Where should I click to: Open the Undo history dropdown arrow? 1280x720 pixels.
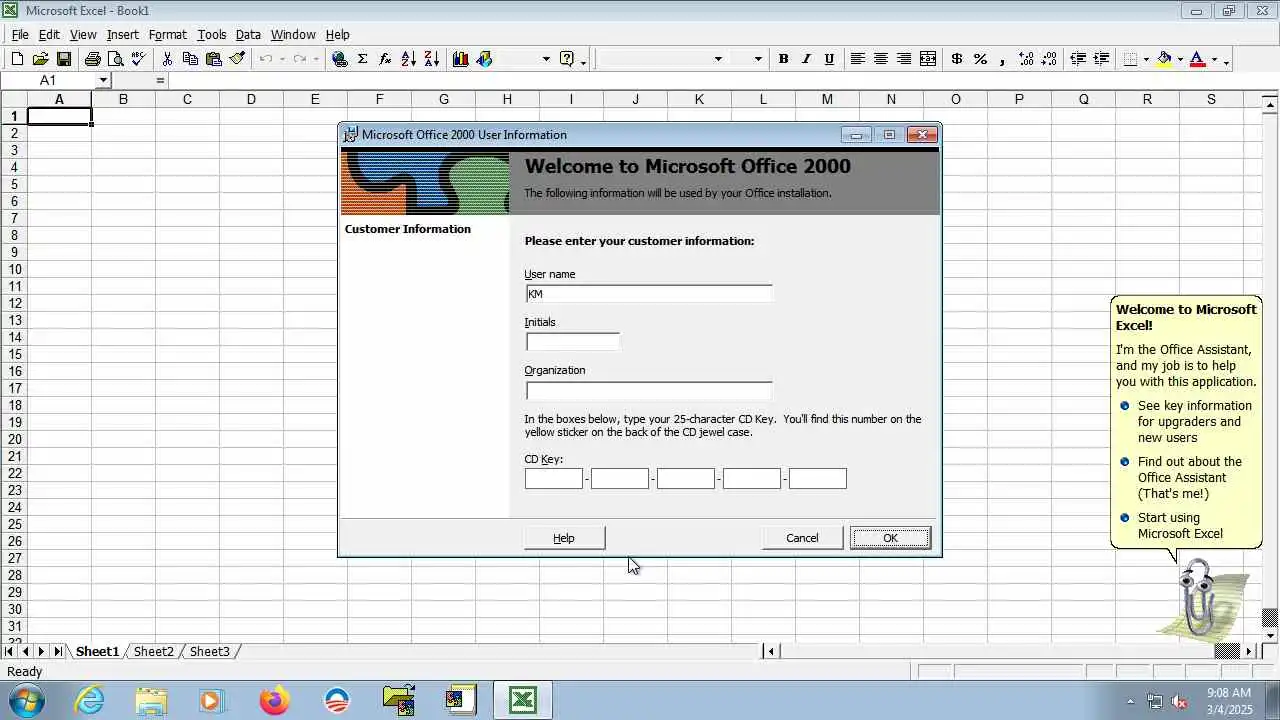pyautogui.click(x=282, y=59)
